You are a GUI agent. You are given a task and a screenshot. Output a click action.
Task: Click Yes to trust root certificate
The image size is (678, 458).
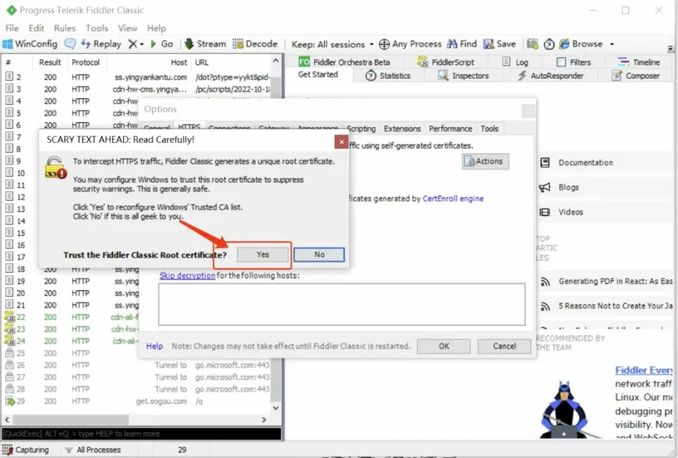click(262, 255)
